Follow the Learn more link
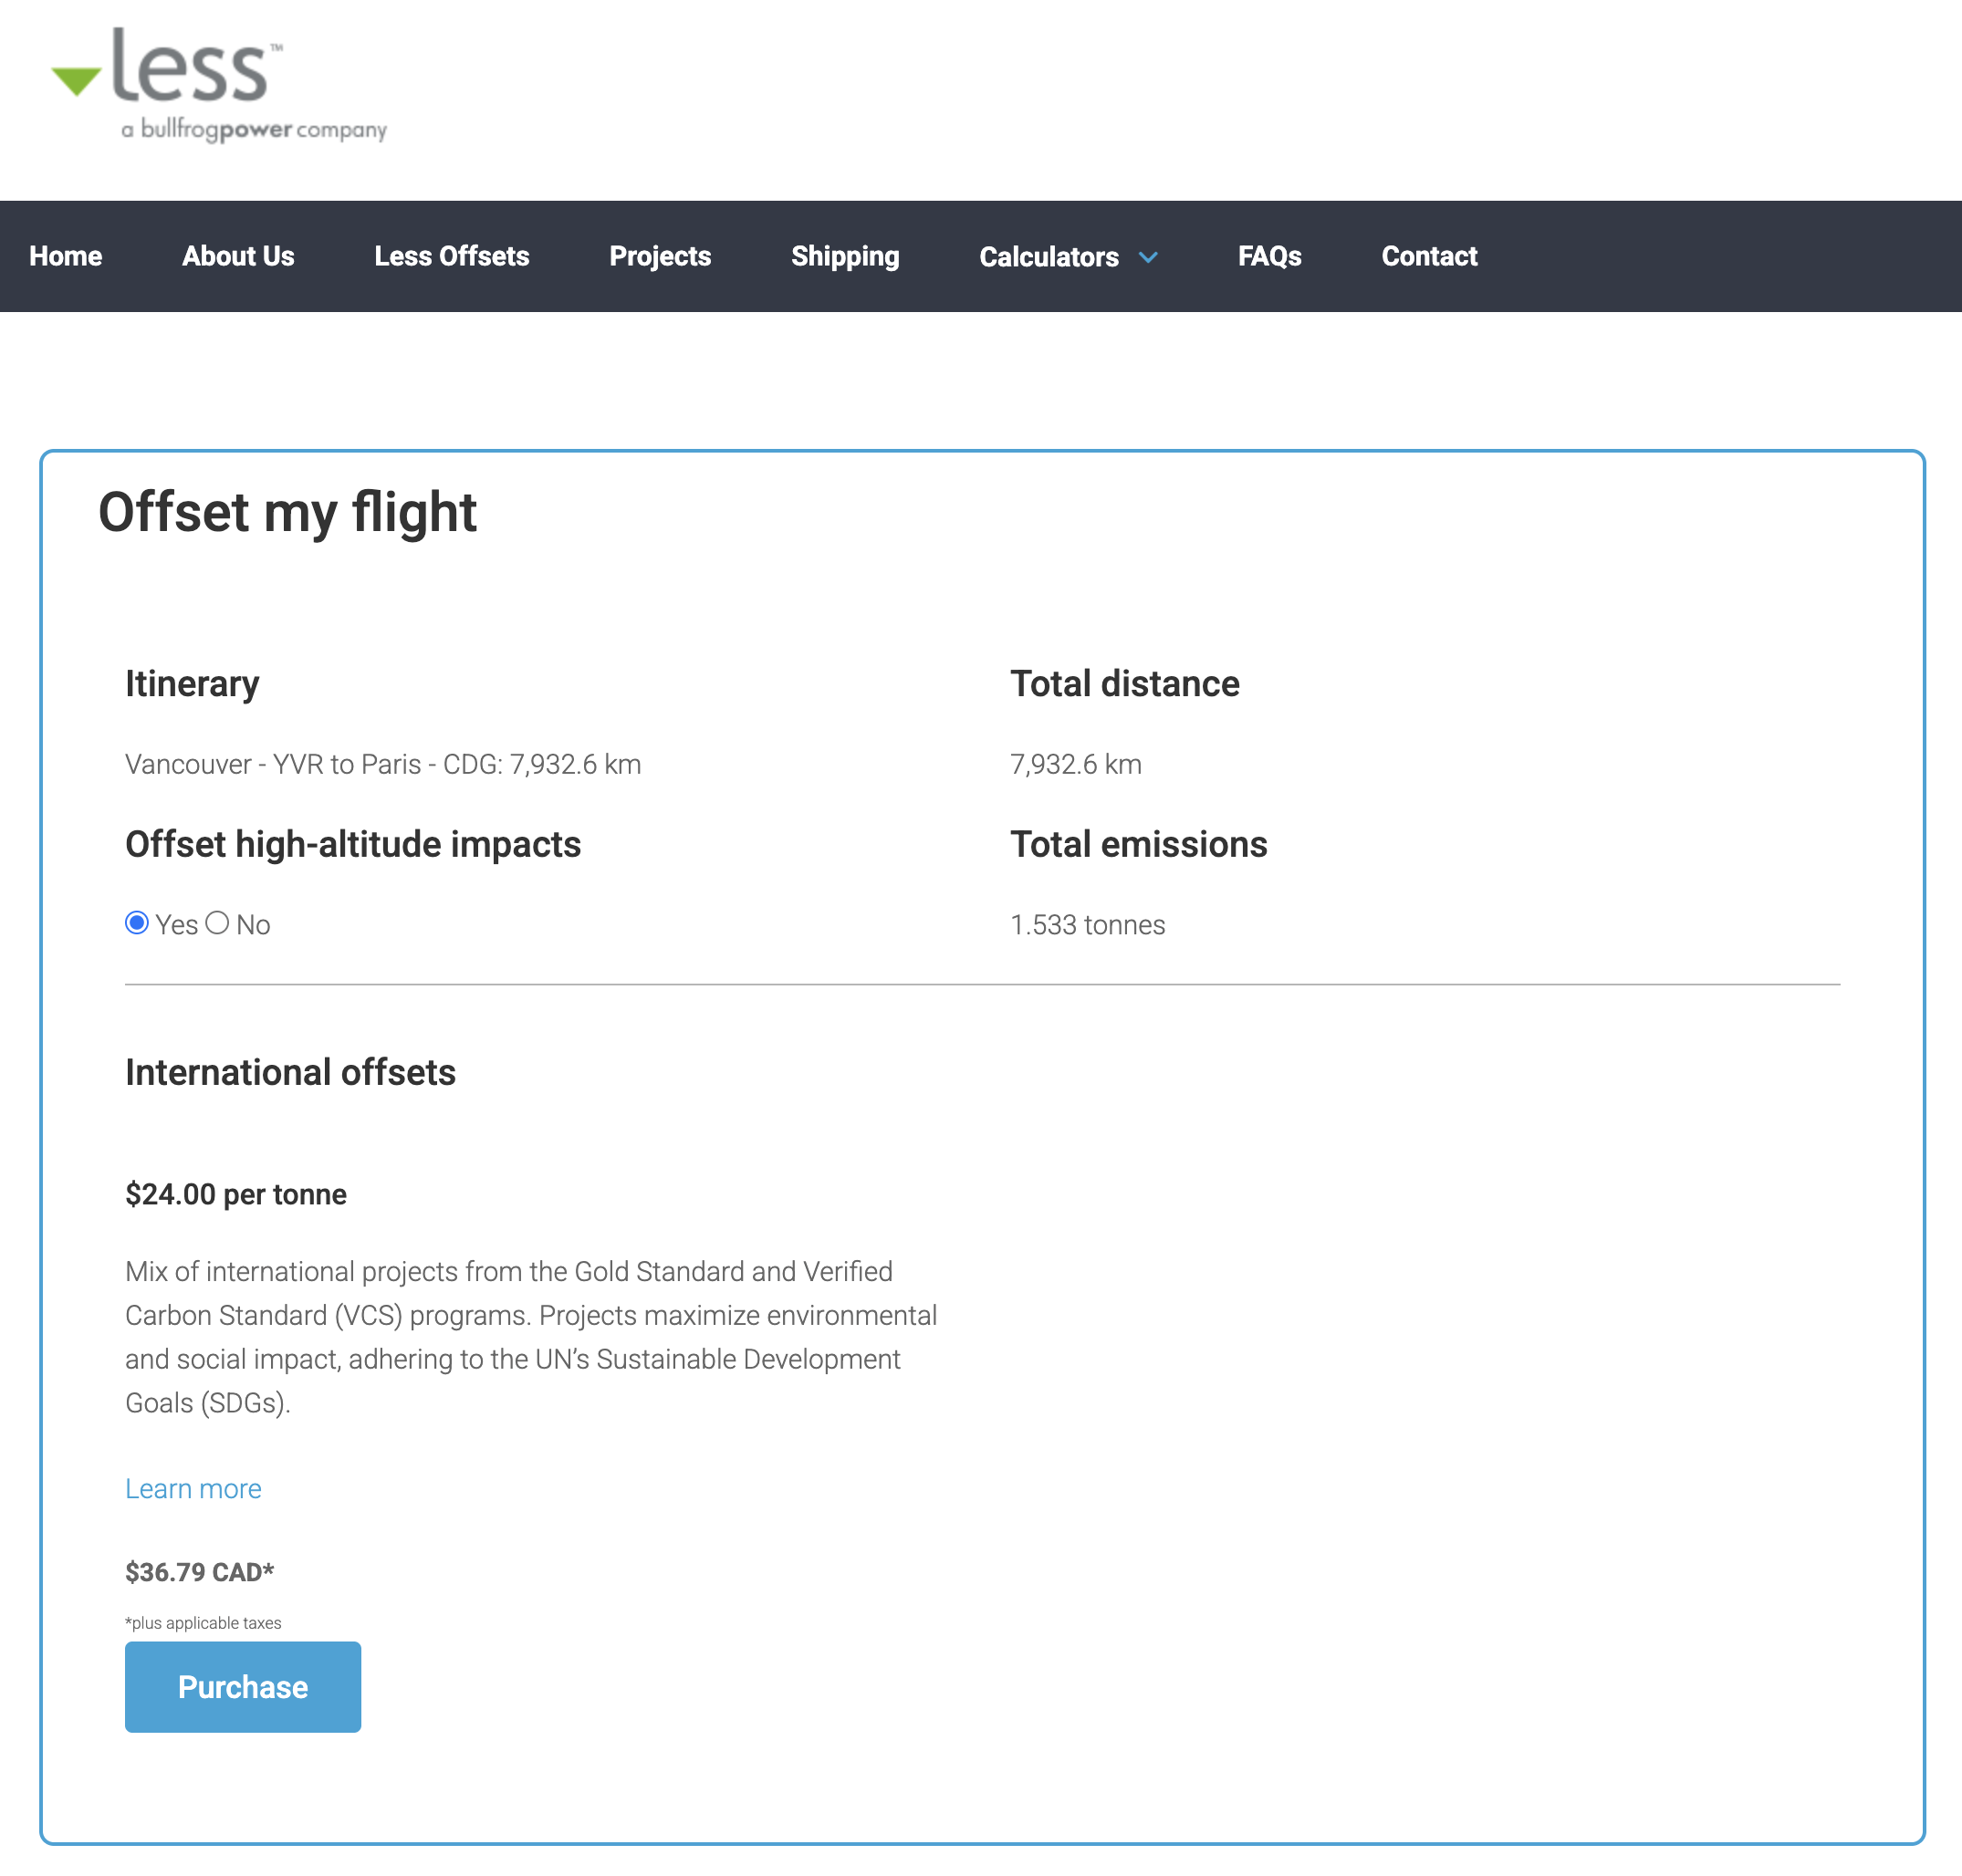The height and width of the screenshot is (1876, 1962). [193, 1489]
